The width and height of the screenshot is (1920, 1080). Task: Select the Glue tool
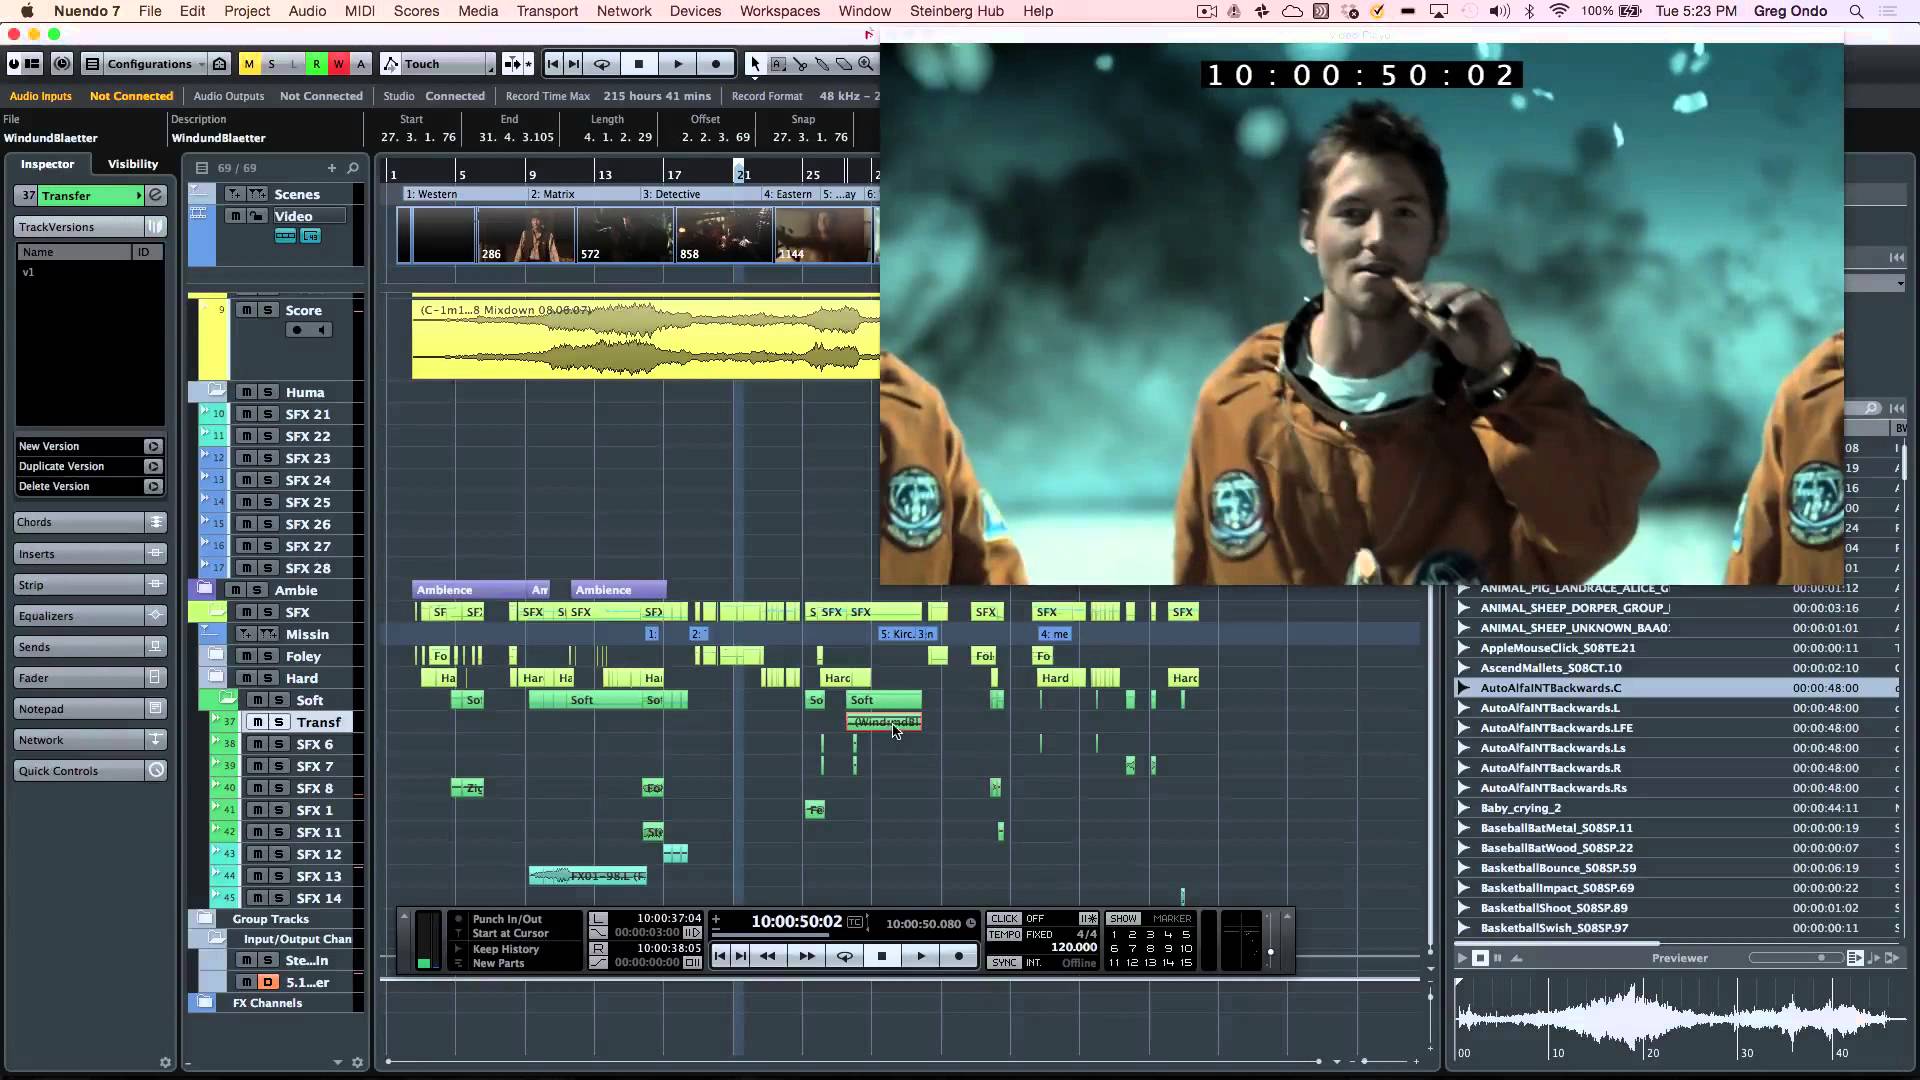pos(822,64)
